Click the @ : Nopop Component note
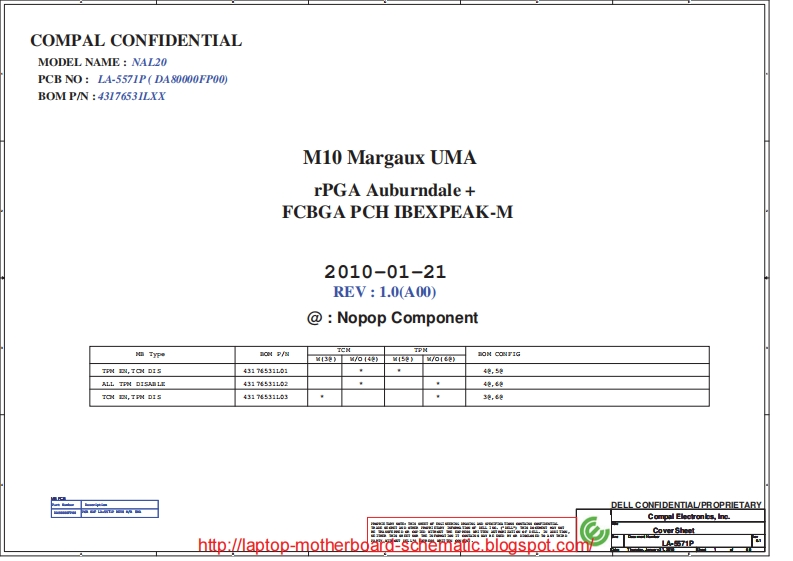The height and width of the screenshot is (561, 793). pos(392,318)
